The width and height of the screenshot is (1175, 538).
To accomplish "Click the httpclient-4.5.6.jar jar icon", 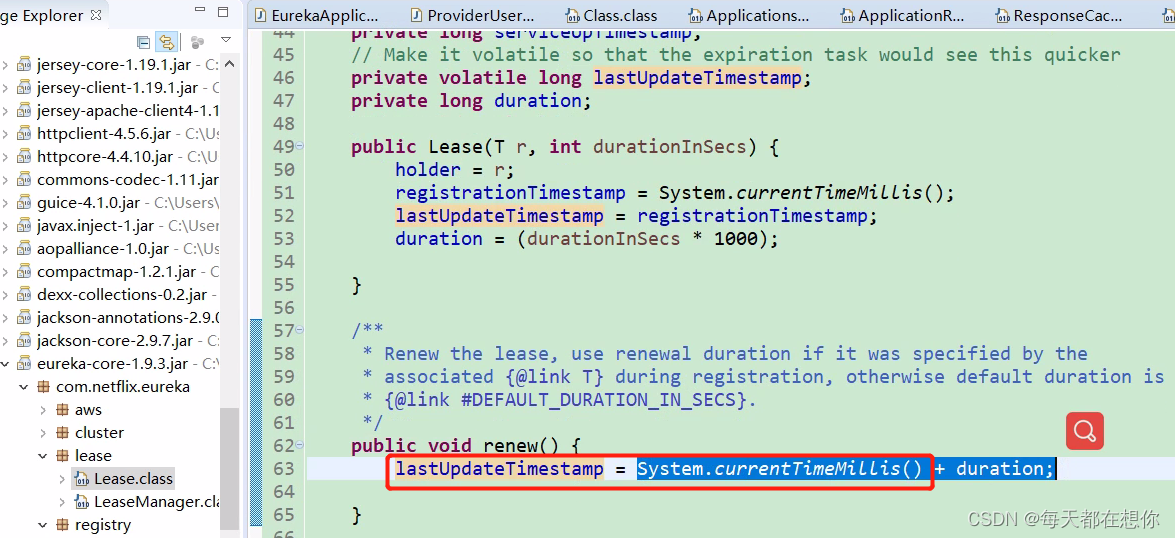I will coord(25,134).
